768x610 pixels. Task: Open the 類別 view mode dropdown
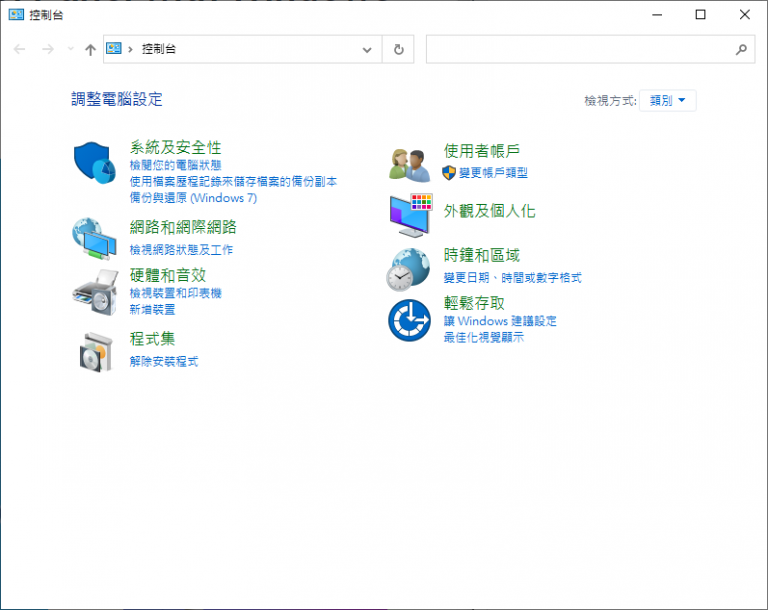[x=667, y=100]
